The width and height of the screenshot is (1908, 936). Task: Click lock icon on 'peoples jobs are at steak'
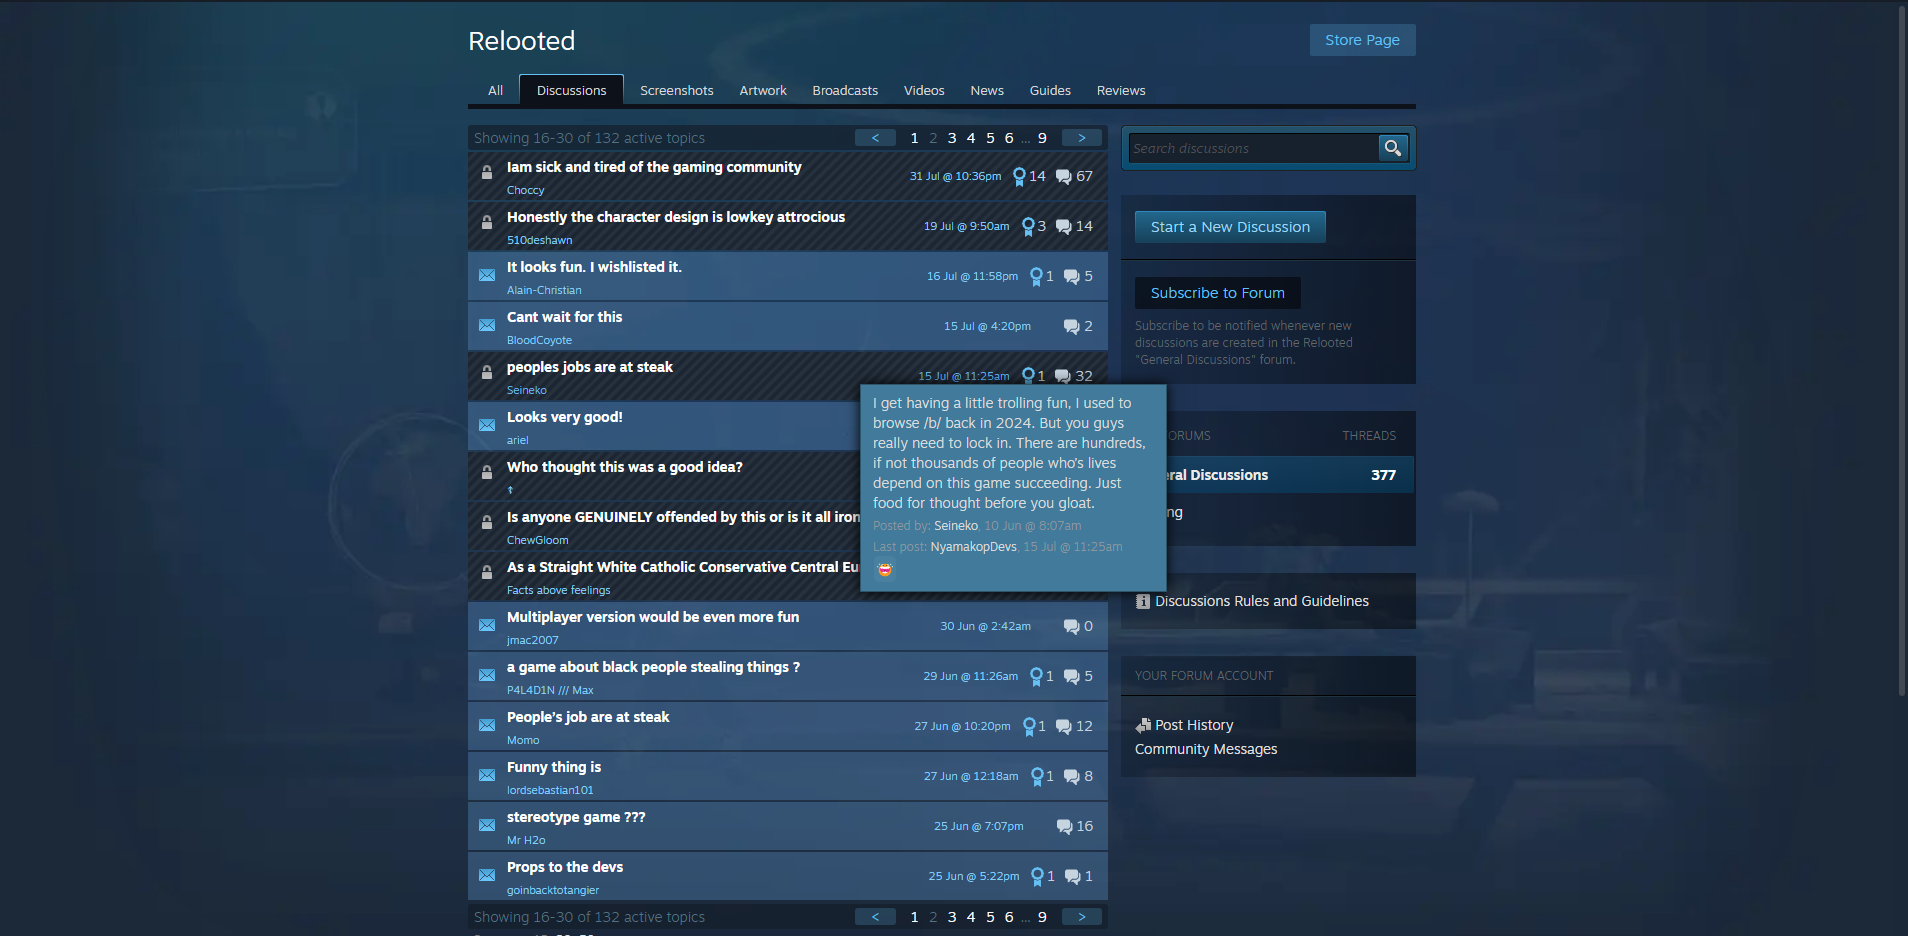coord(487,372)
